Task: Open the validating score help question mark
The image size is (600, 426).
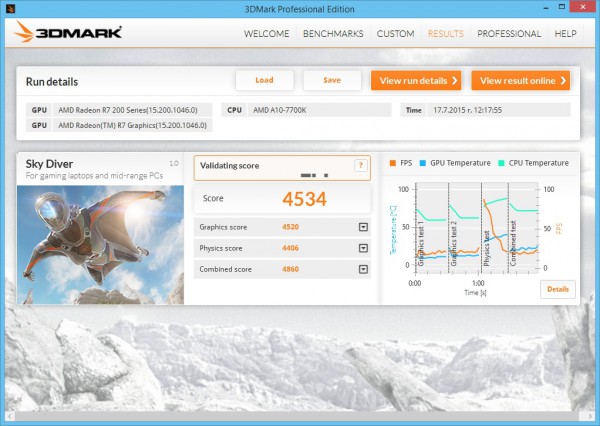Action: pos(360,166)
